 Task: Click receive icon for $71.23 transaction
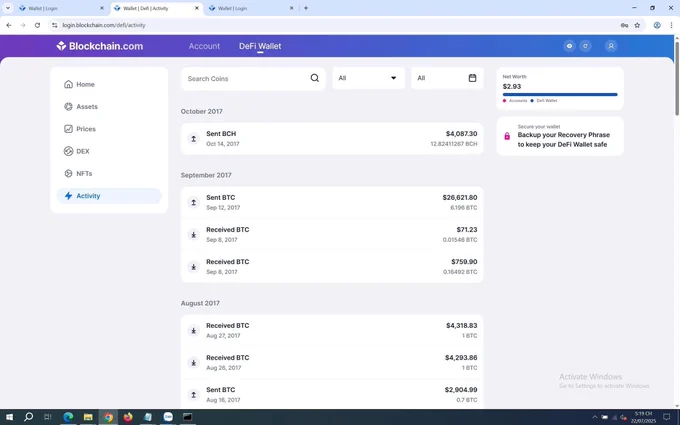click(x=193, y=235)
